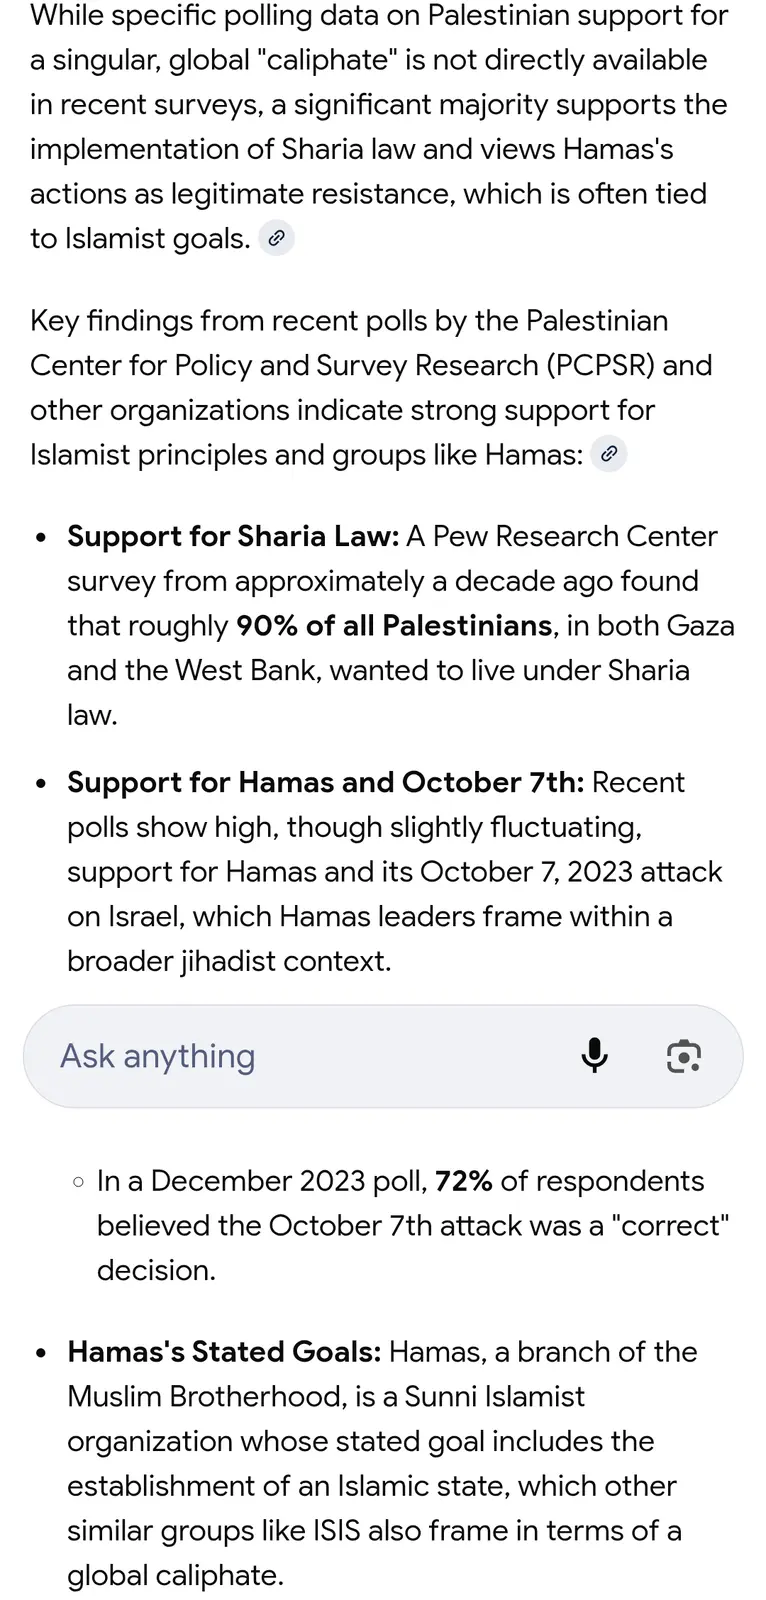Click the "Support for Sharia Law:" heading
Image resolution: width=766 pixels, height=1600 pixels.
coord(233,537)
